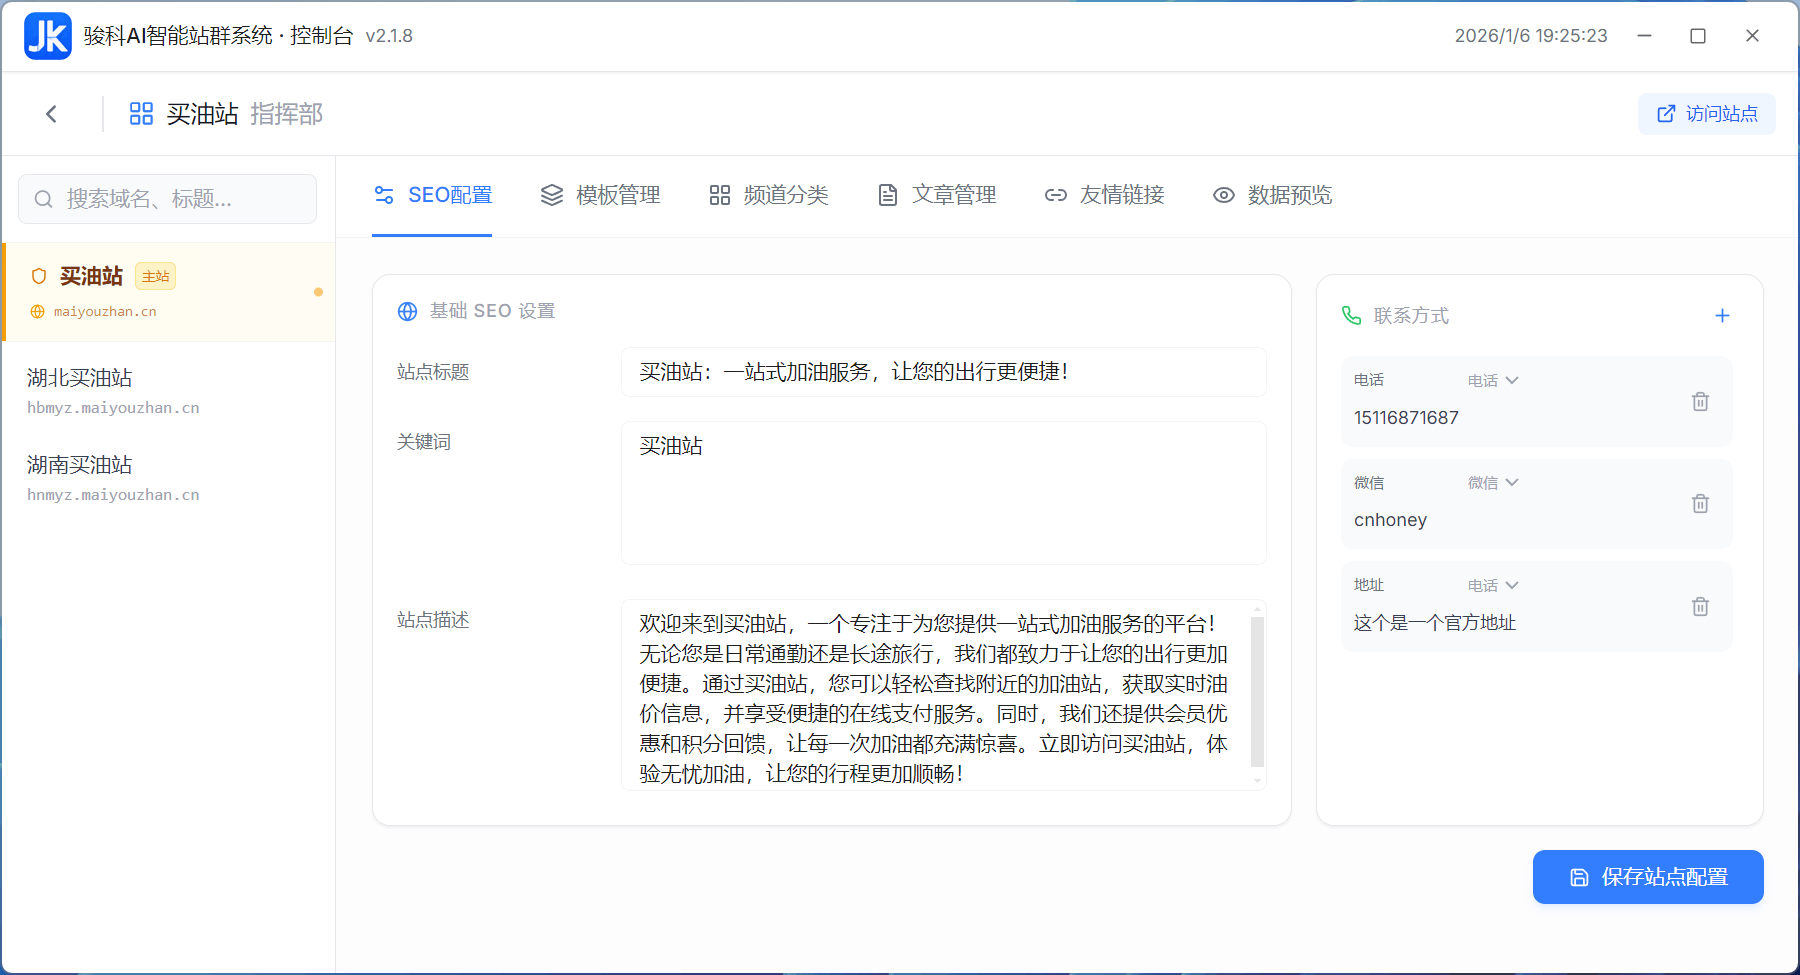Delete the 地址 contact entry
This screenshot has height=975, width=1800.
pos(1700,606)
